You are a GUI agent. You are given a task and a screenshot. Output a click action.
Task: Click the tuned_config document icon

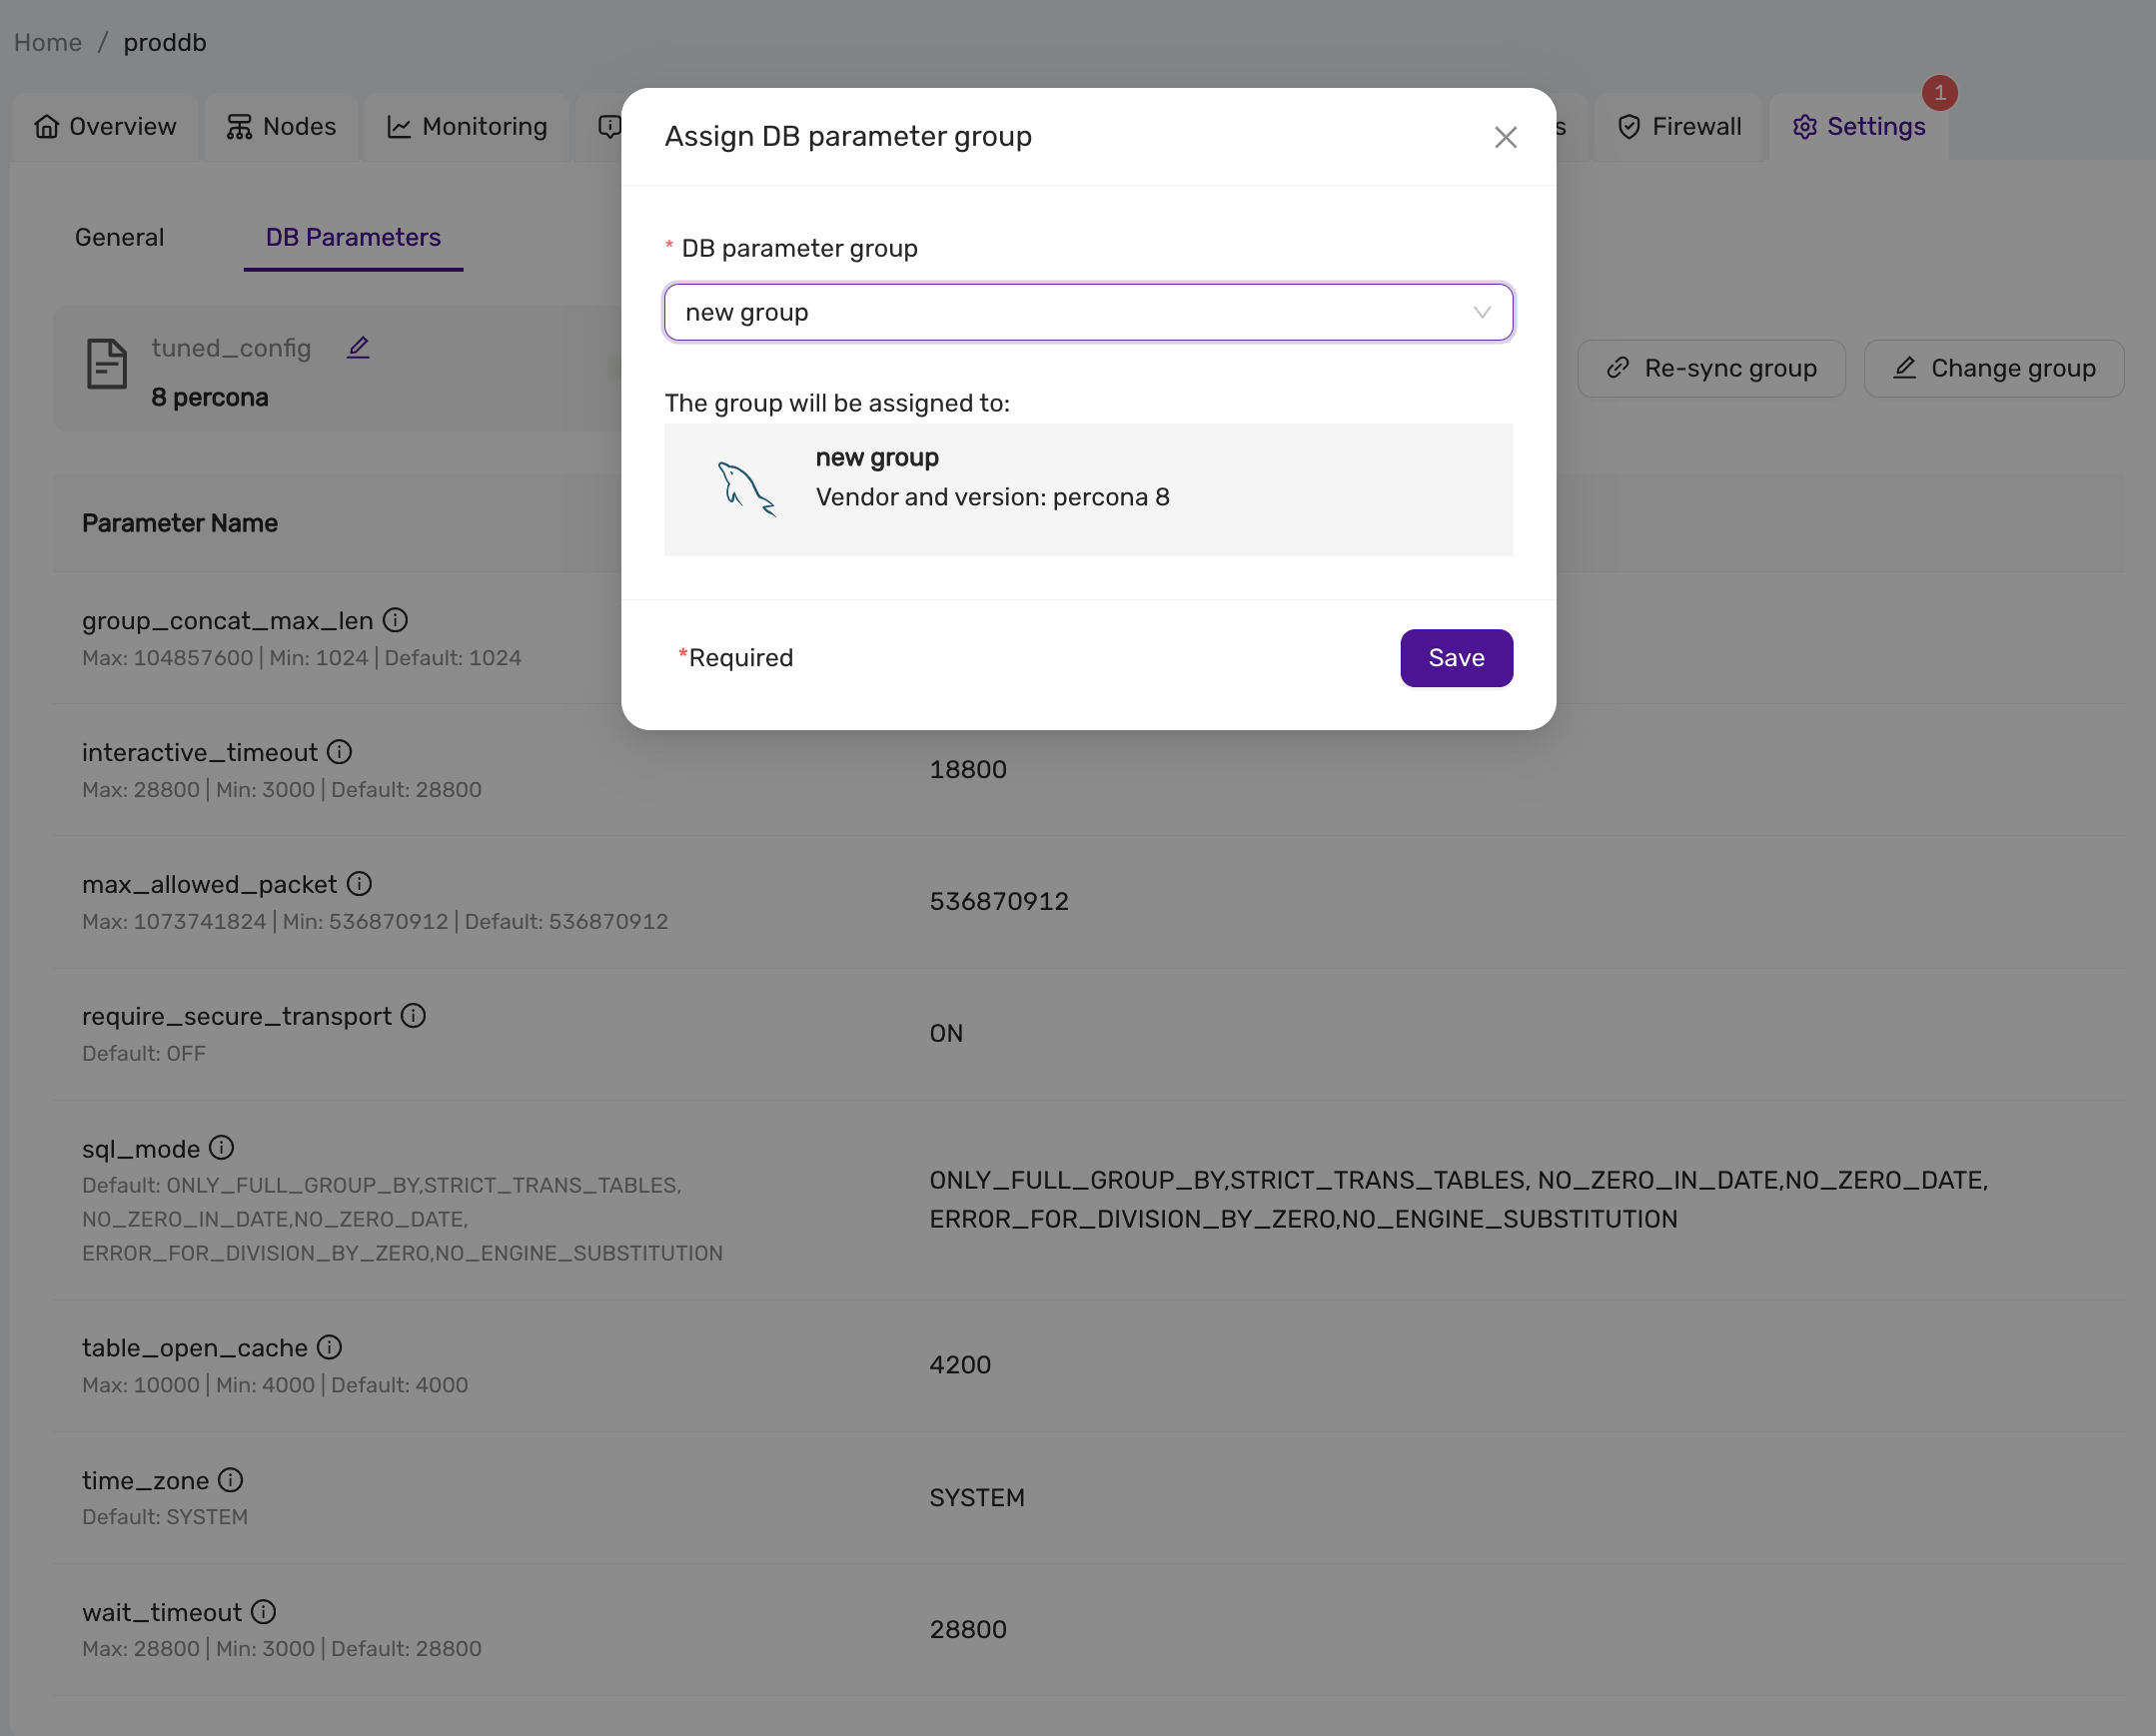(106, 367)
